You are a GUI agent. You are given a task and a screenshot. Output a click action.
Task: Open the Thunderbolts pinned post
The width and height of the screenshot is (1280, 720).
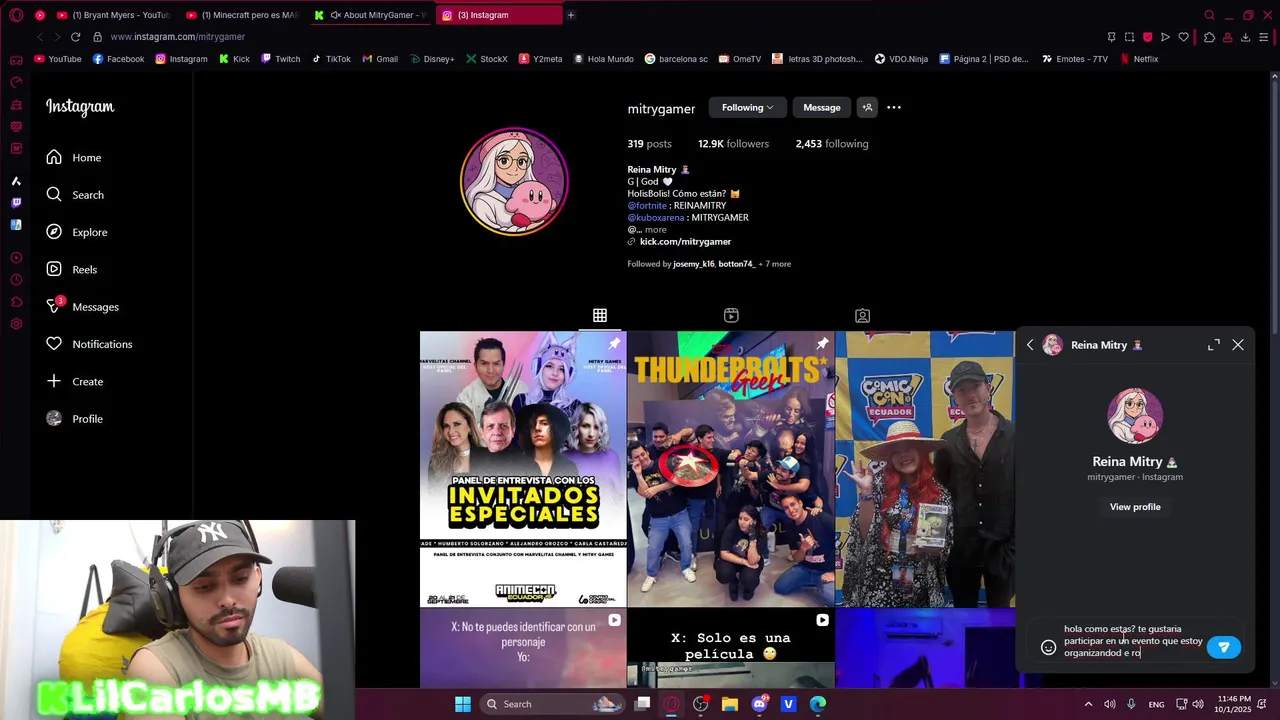click(731, 469)
